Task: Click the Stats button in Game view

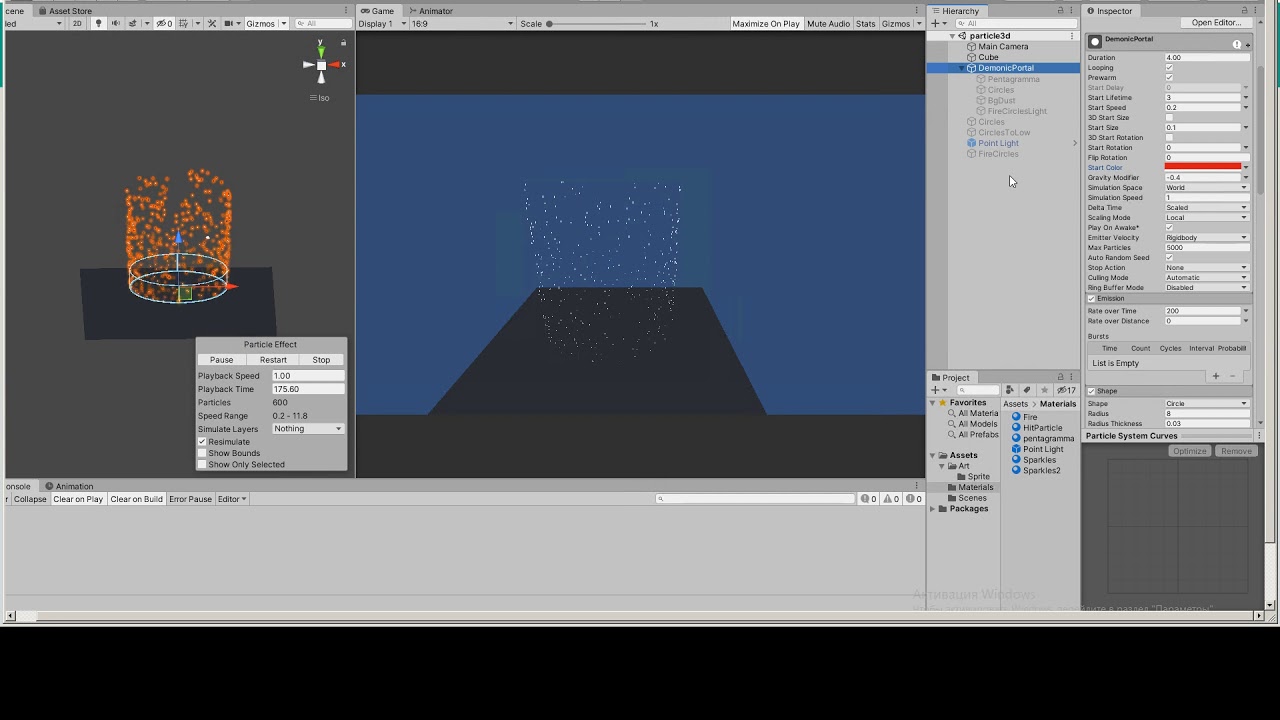Action: [x=866, y=23]
